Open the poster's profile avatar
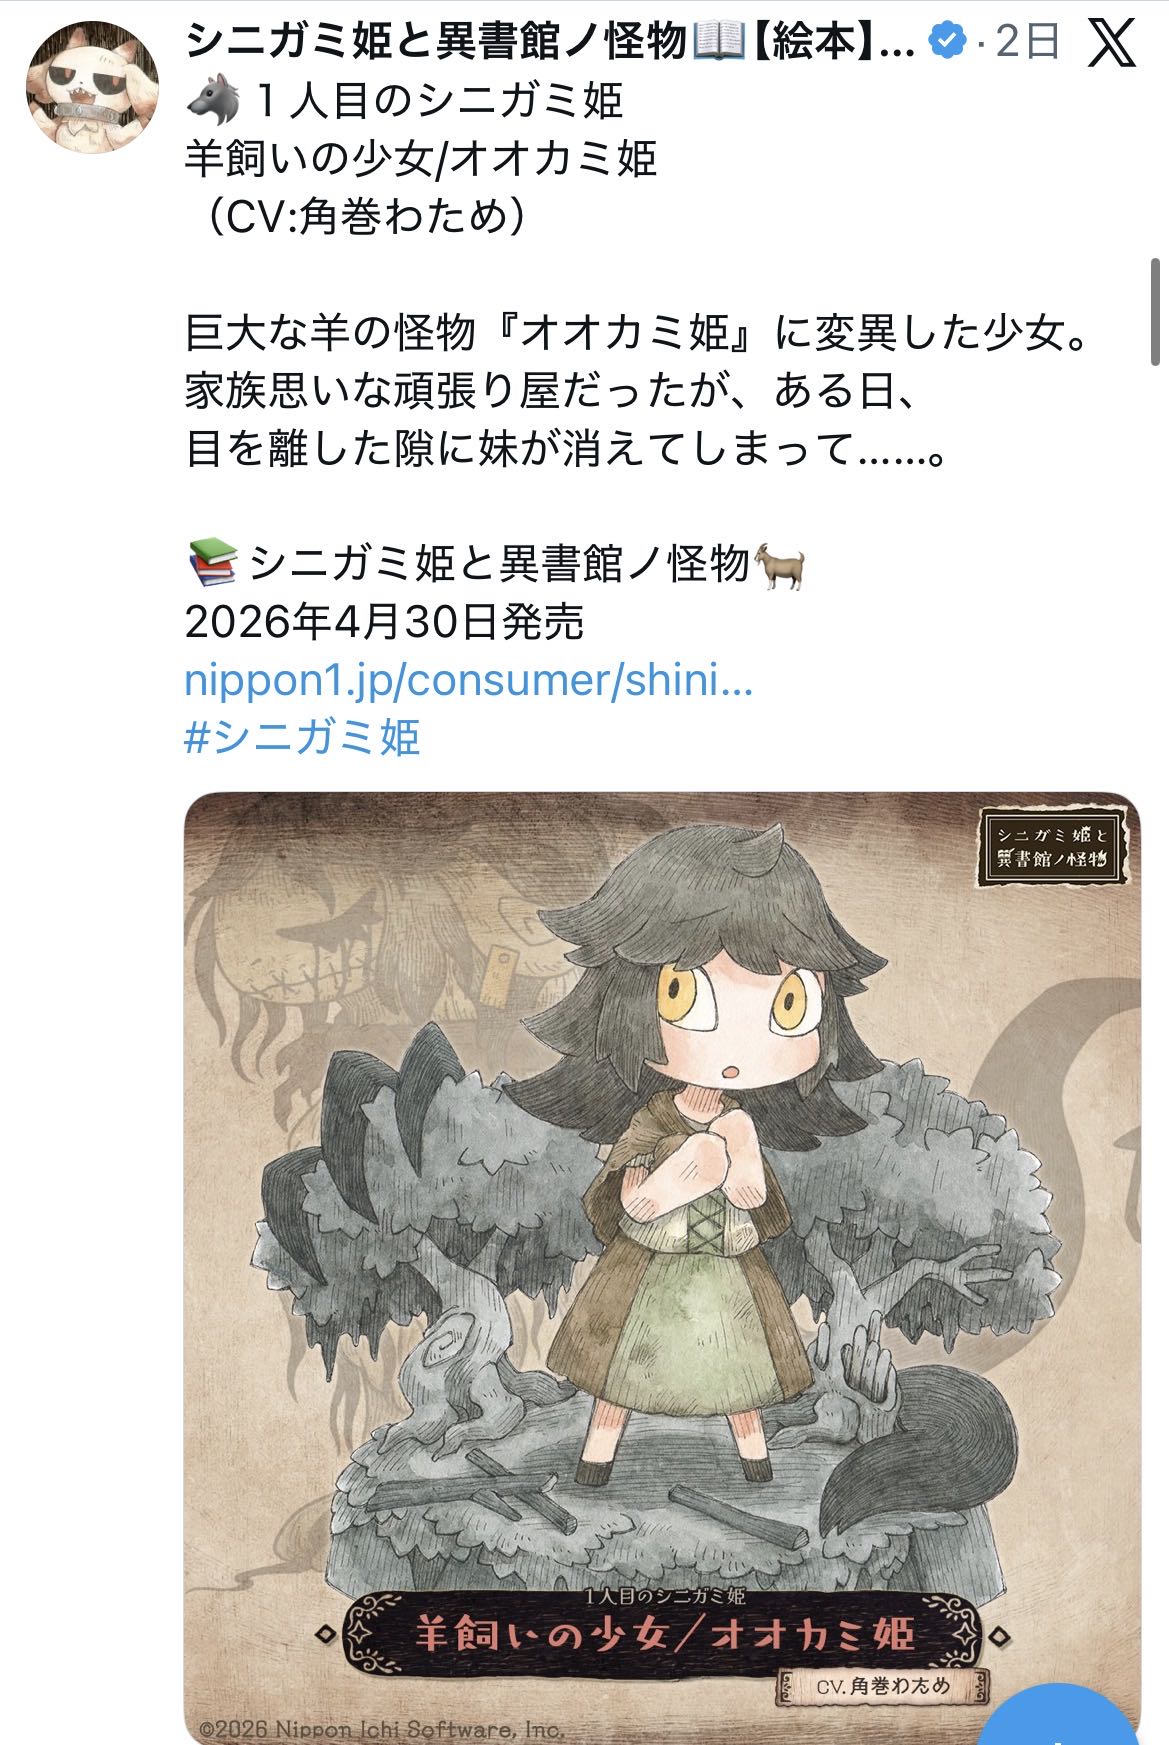This screenshot has width=1169, height=1745. 93,86
